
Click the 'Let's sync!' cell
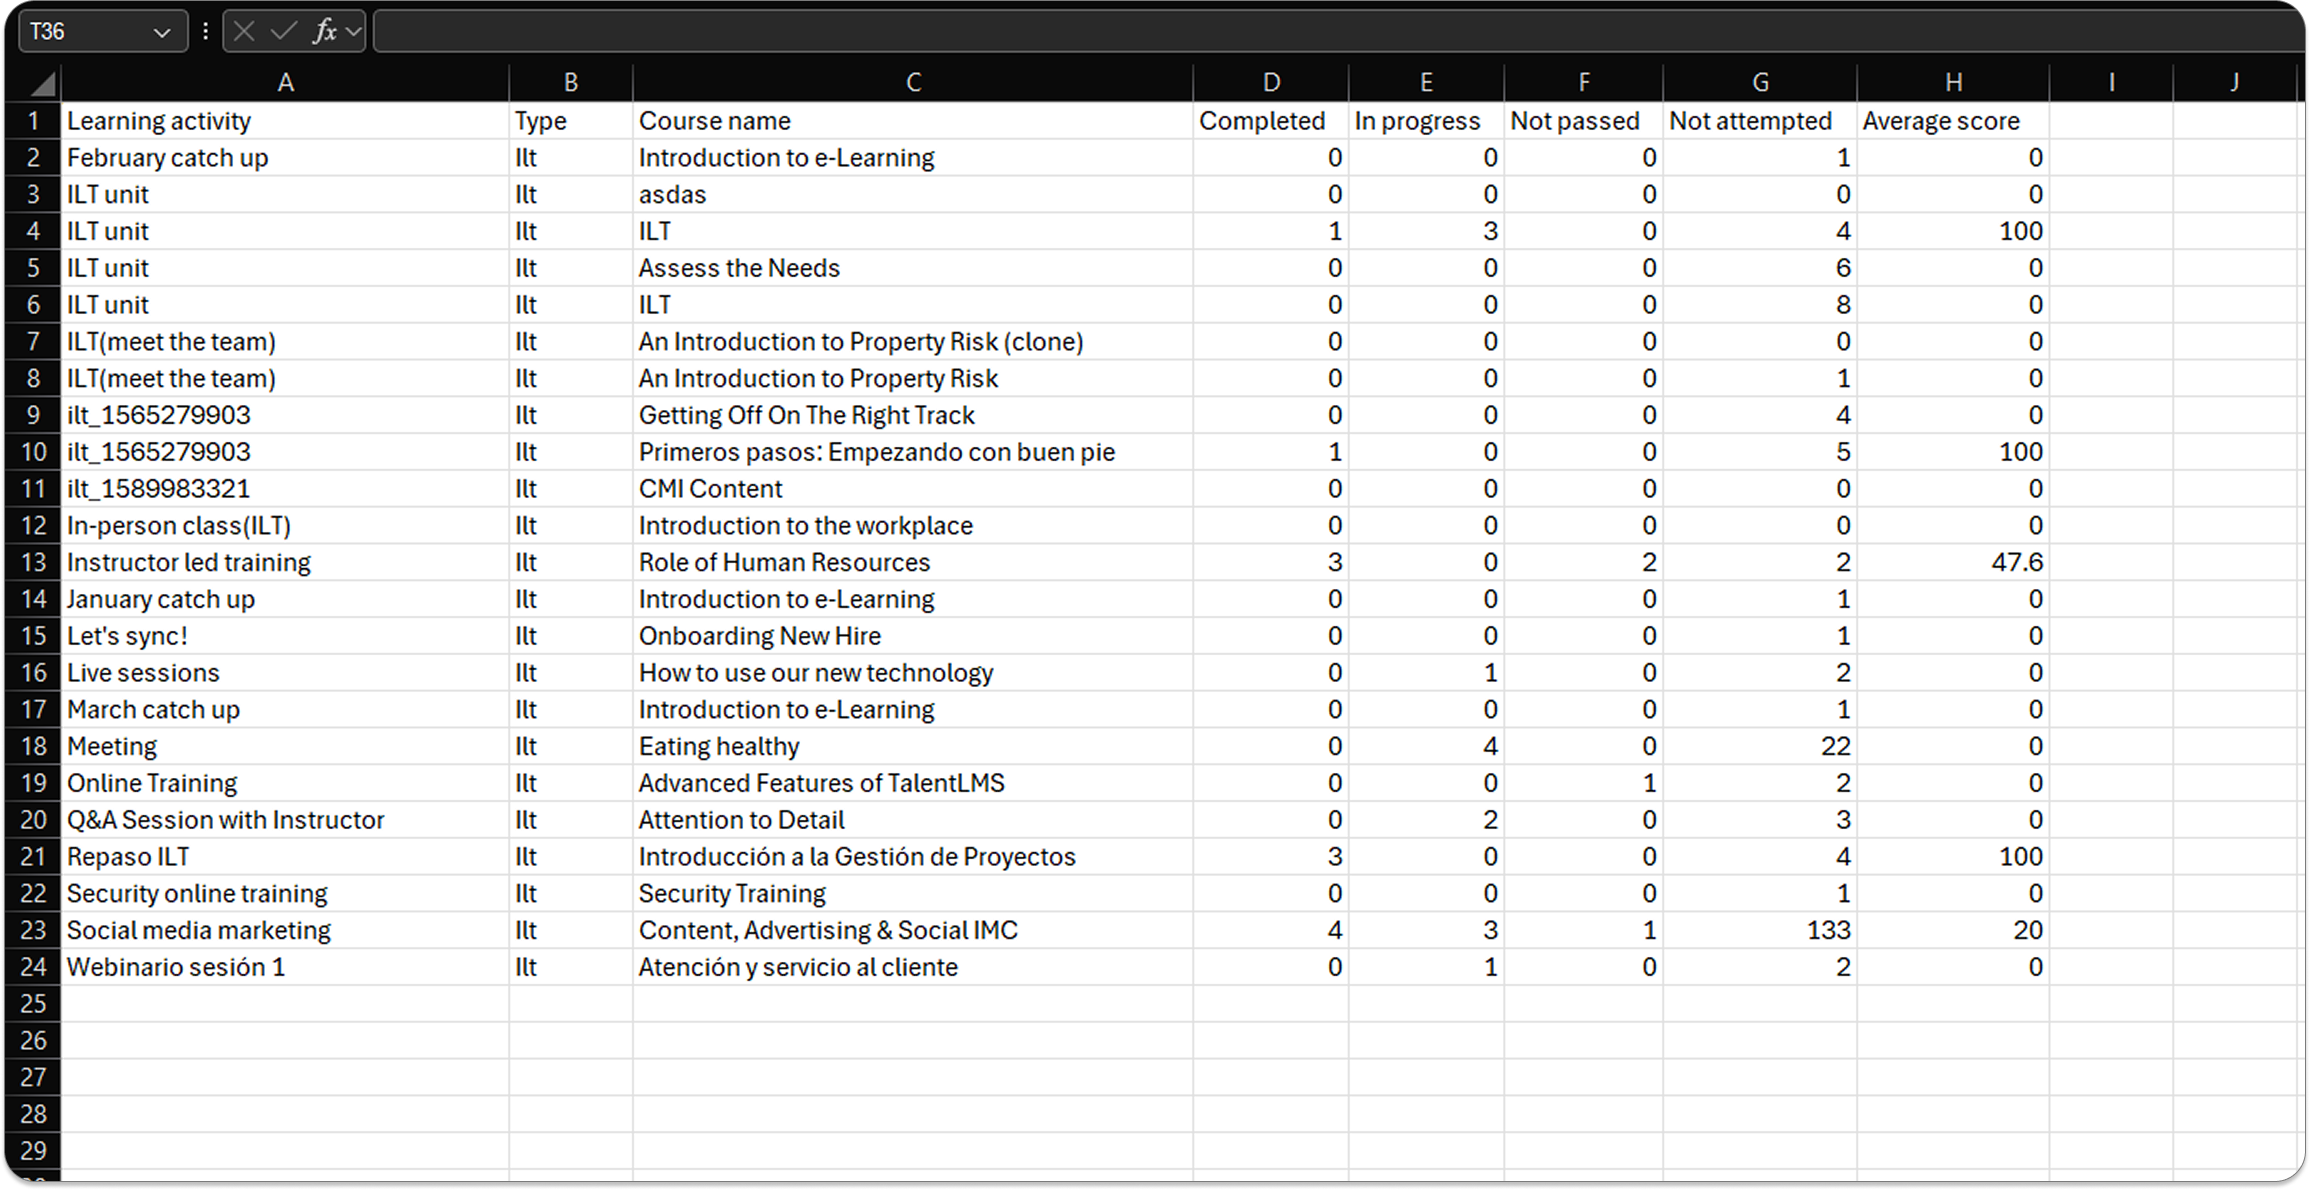tap(285, 636)
